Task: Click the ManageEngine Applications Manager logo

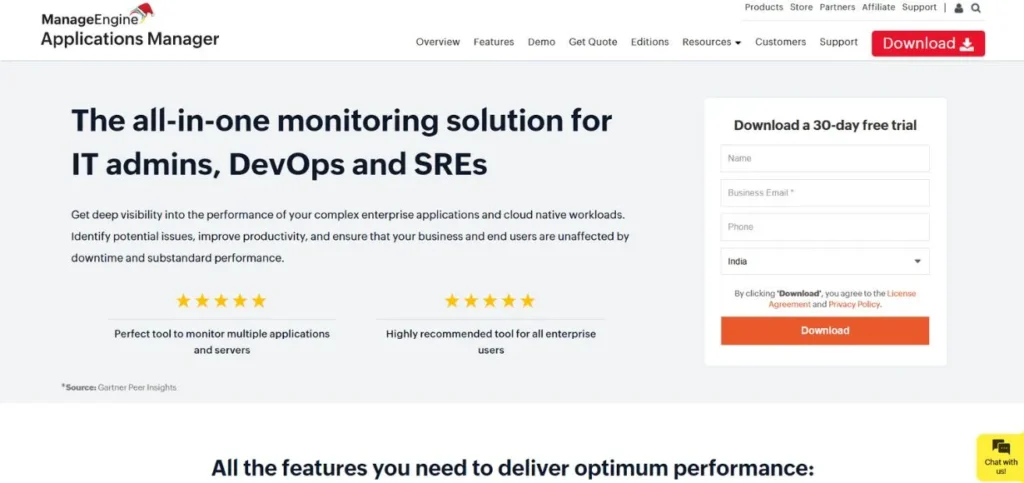Action: [129, 27]
